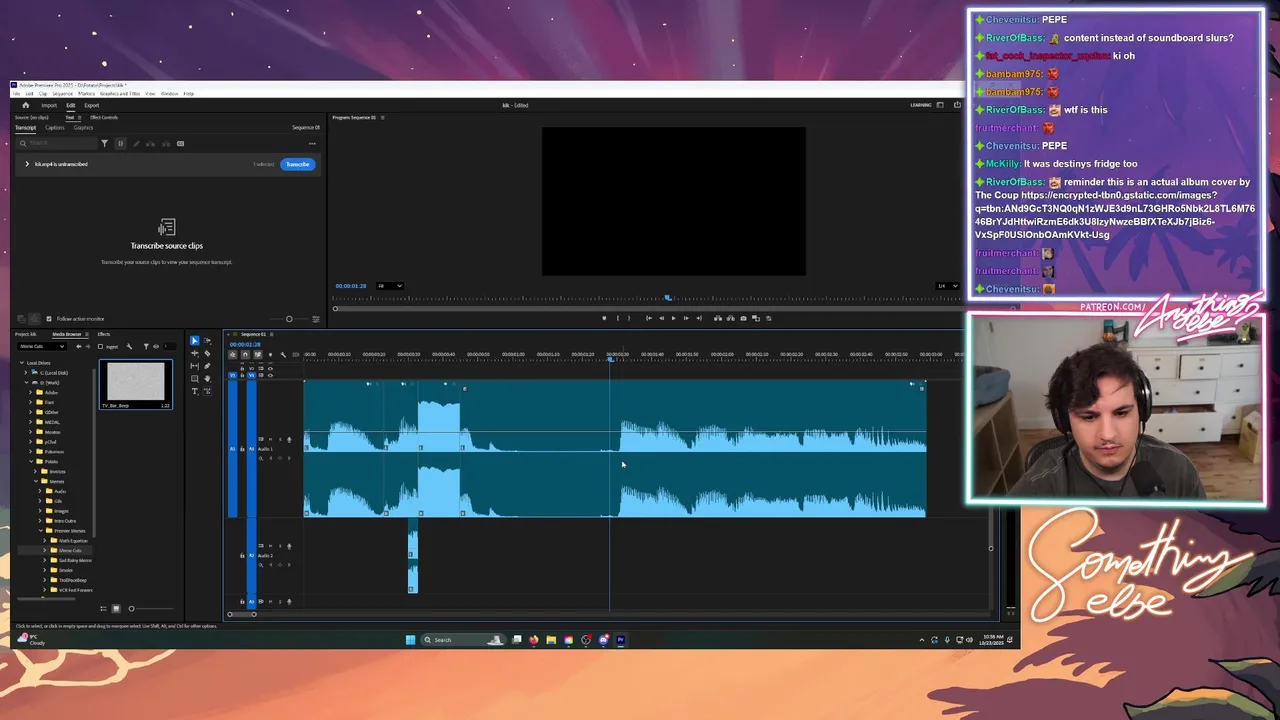Mute the Audio 2 track
The image size is (1280, 720).
(x=270, y=546)
